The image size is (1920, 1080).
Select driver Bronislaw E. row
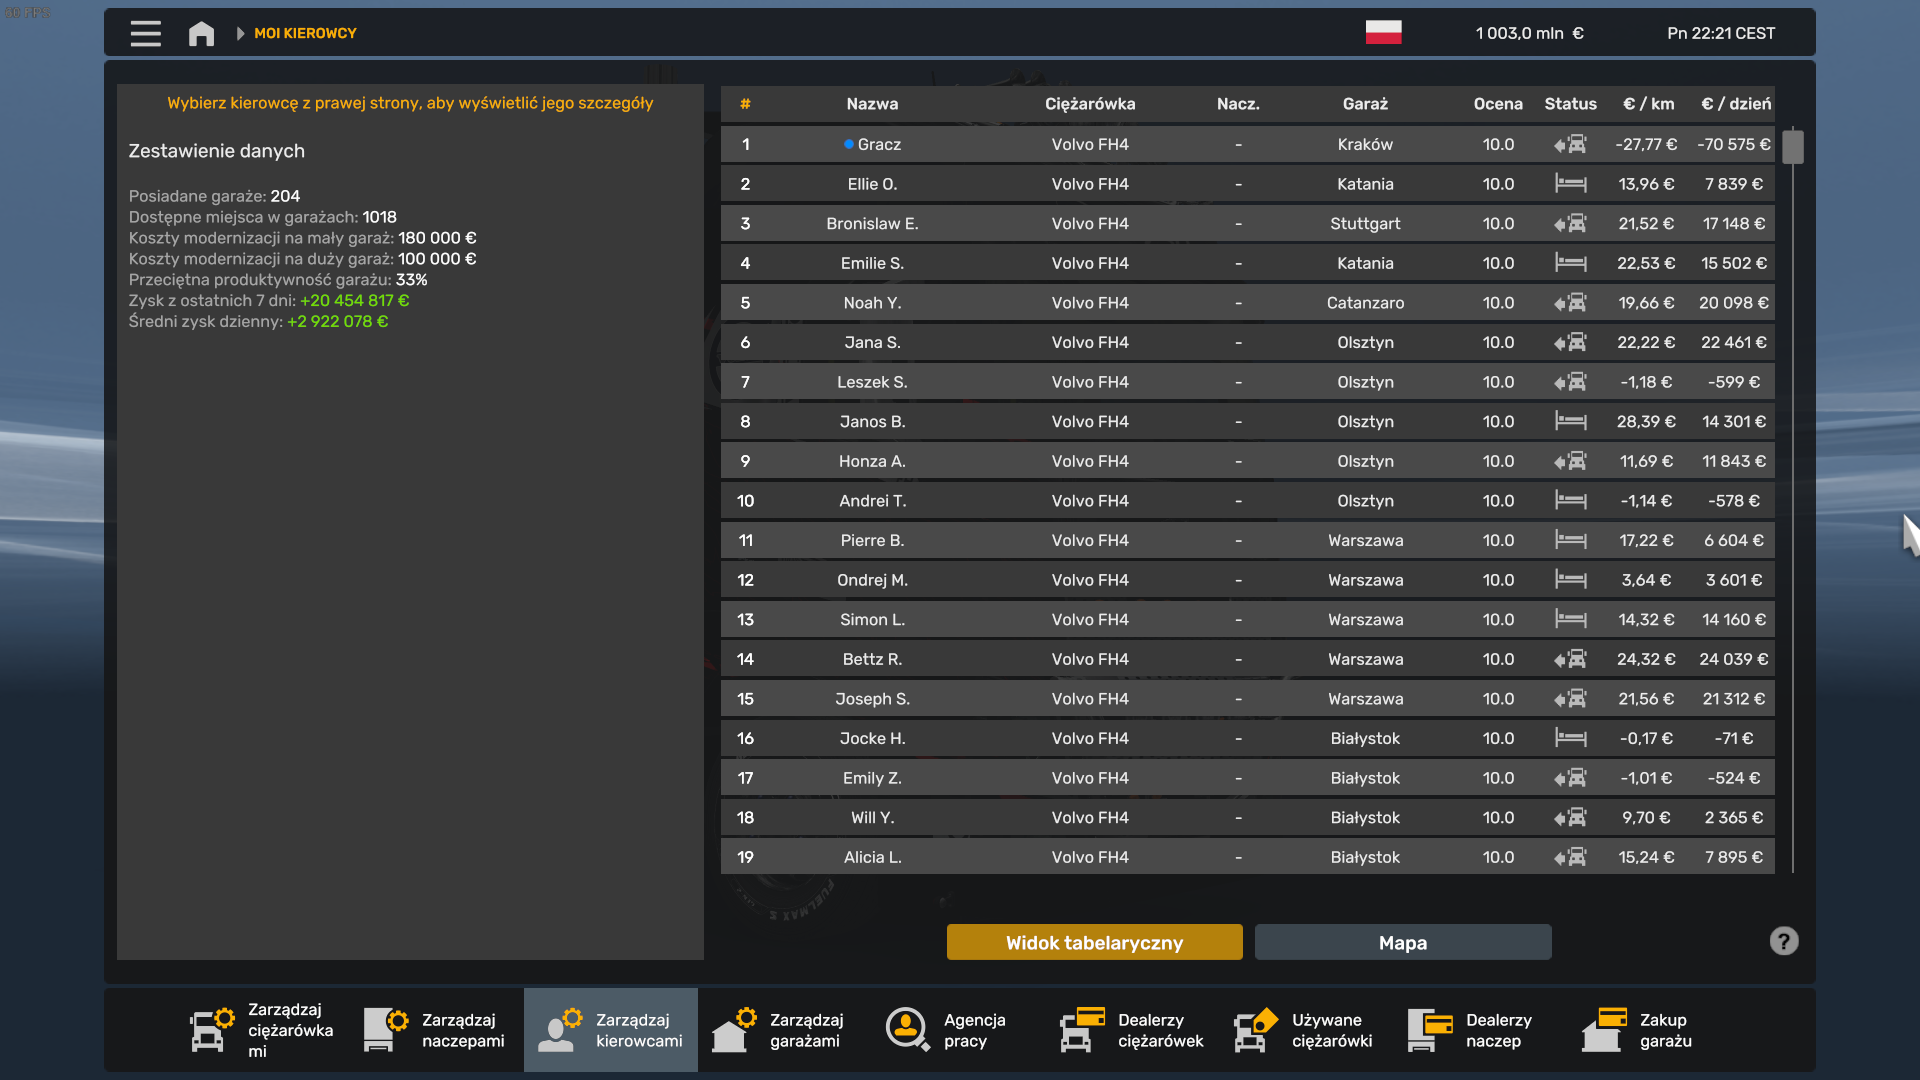pyautogui.click(x=872, y=224)
